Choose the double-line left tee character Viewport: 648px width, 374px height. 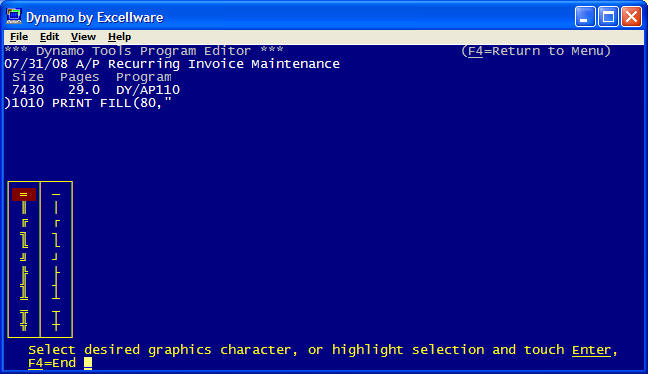tap(24, 273)
